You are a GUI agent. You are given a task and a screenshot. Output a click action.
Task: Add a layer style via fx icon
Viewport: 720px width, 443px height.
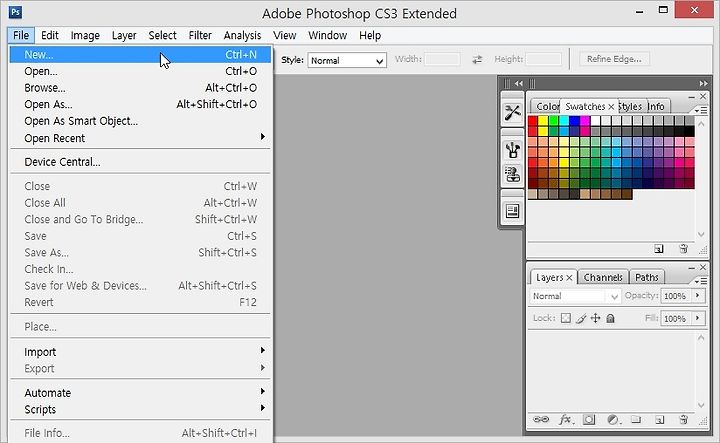[565, 419]
